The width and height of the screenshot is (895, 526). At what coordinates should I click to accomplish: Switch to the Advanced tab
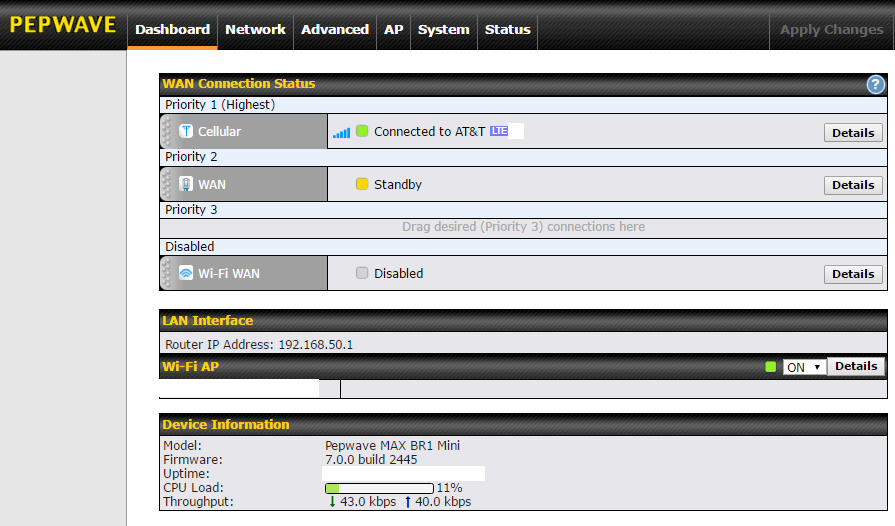(335, 29)
